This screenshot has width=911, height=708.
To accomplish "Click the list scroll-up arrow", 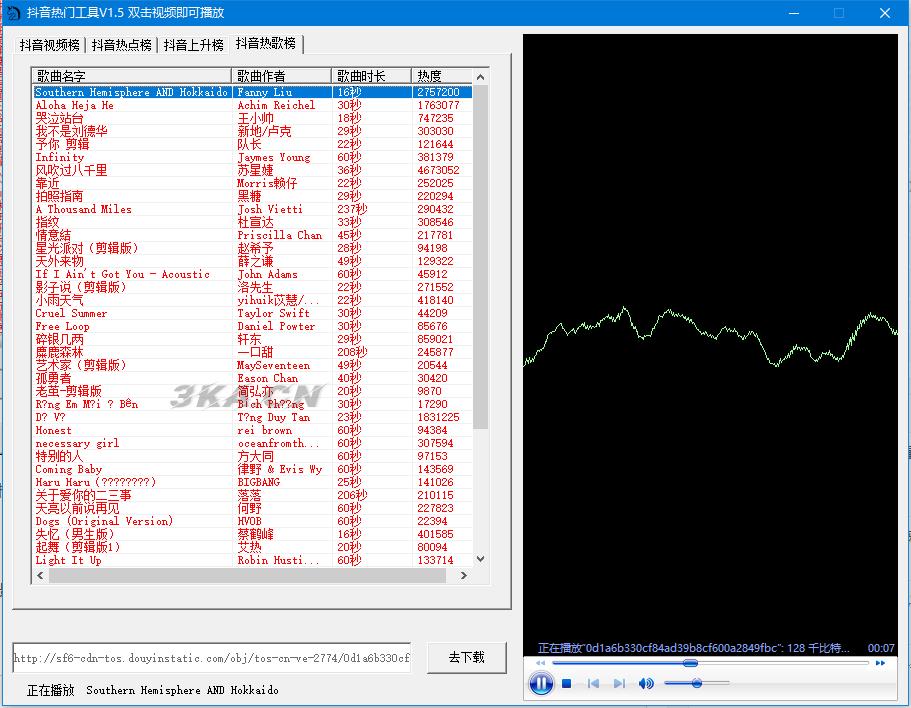I will click(480, 77).
